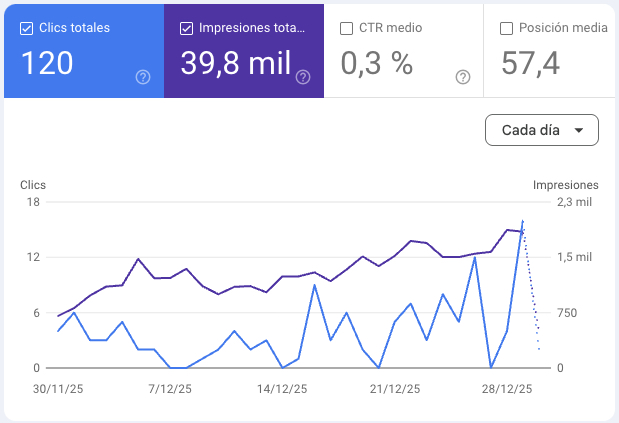Click help icon in Impresiones totales card
The image size is (619, 423).
(303, 77)
